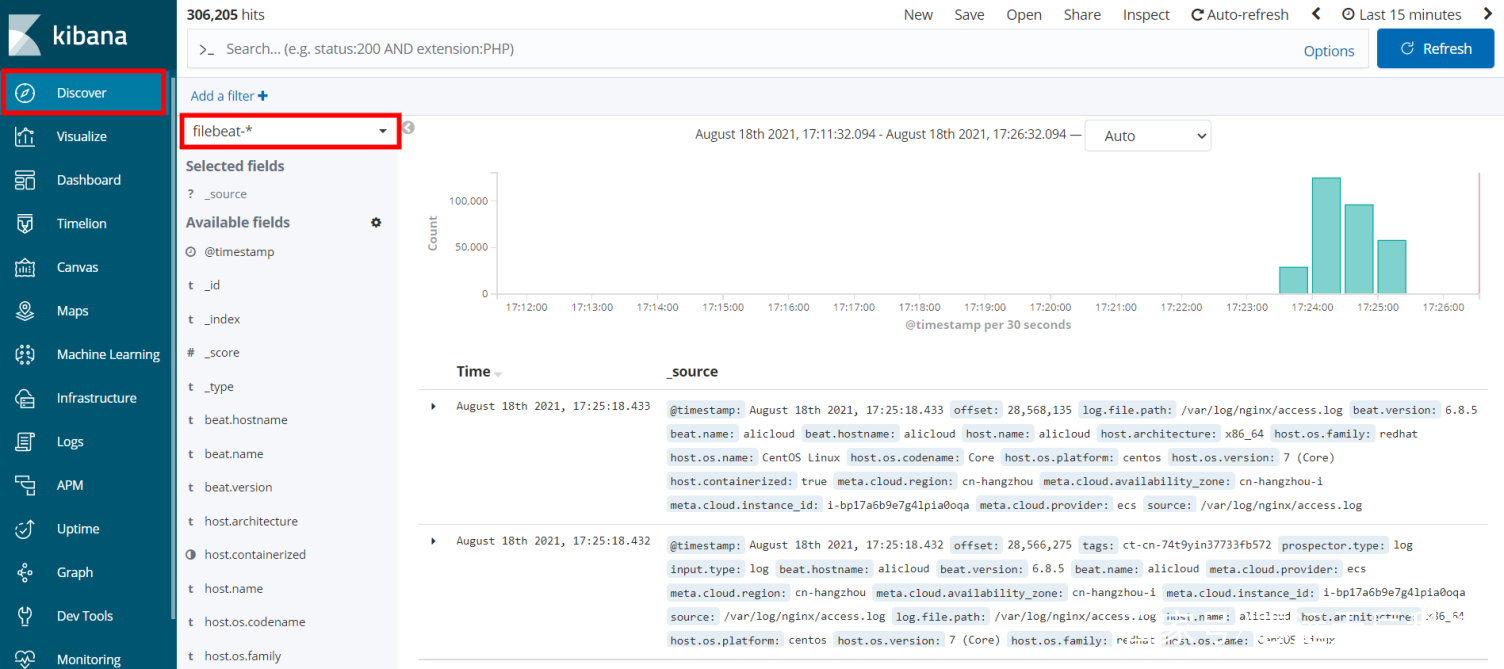Click the first histogram bar at 17:23:30

pos(1294,281)
